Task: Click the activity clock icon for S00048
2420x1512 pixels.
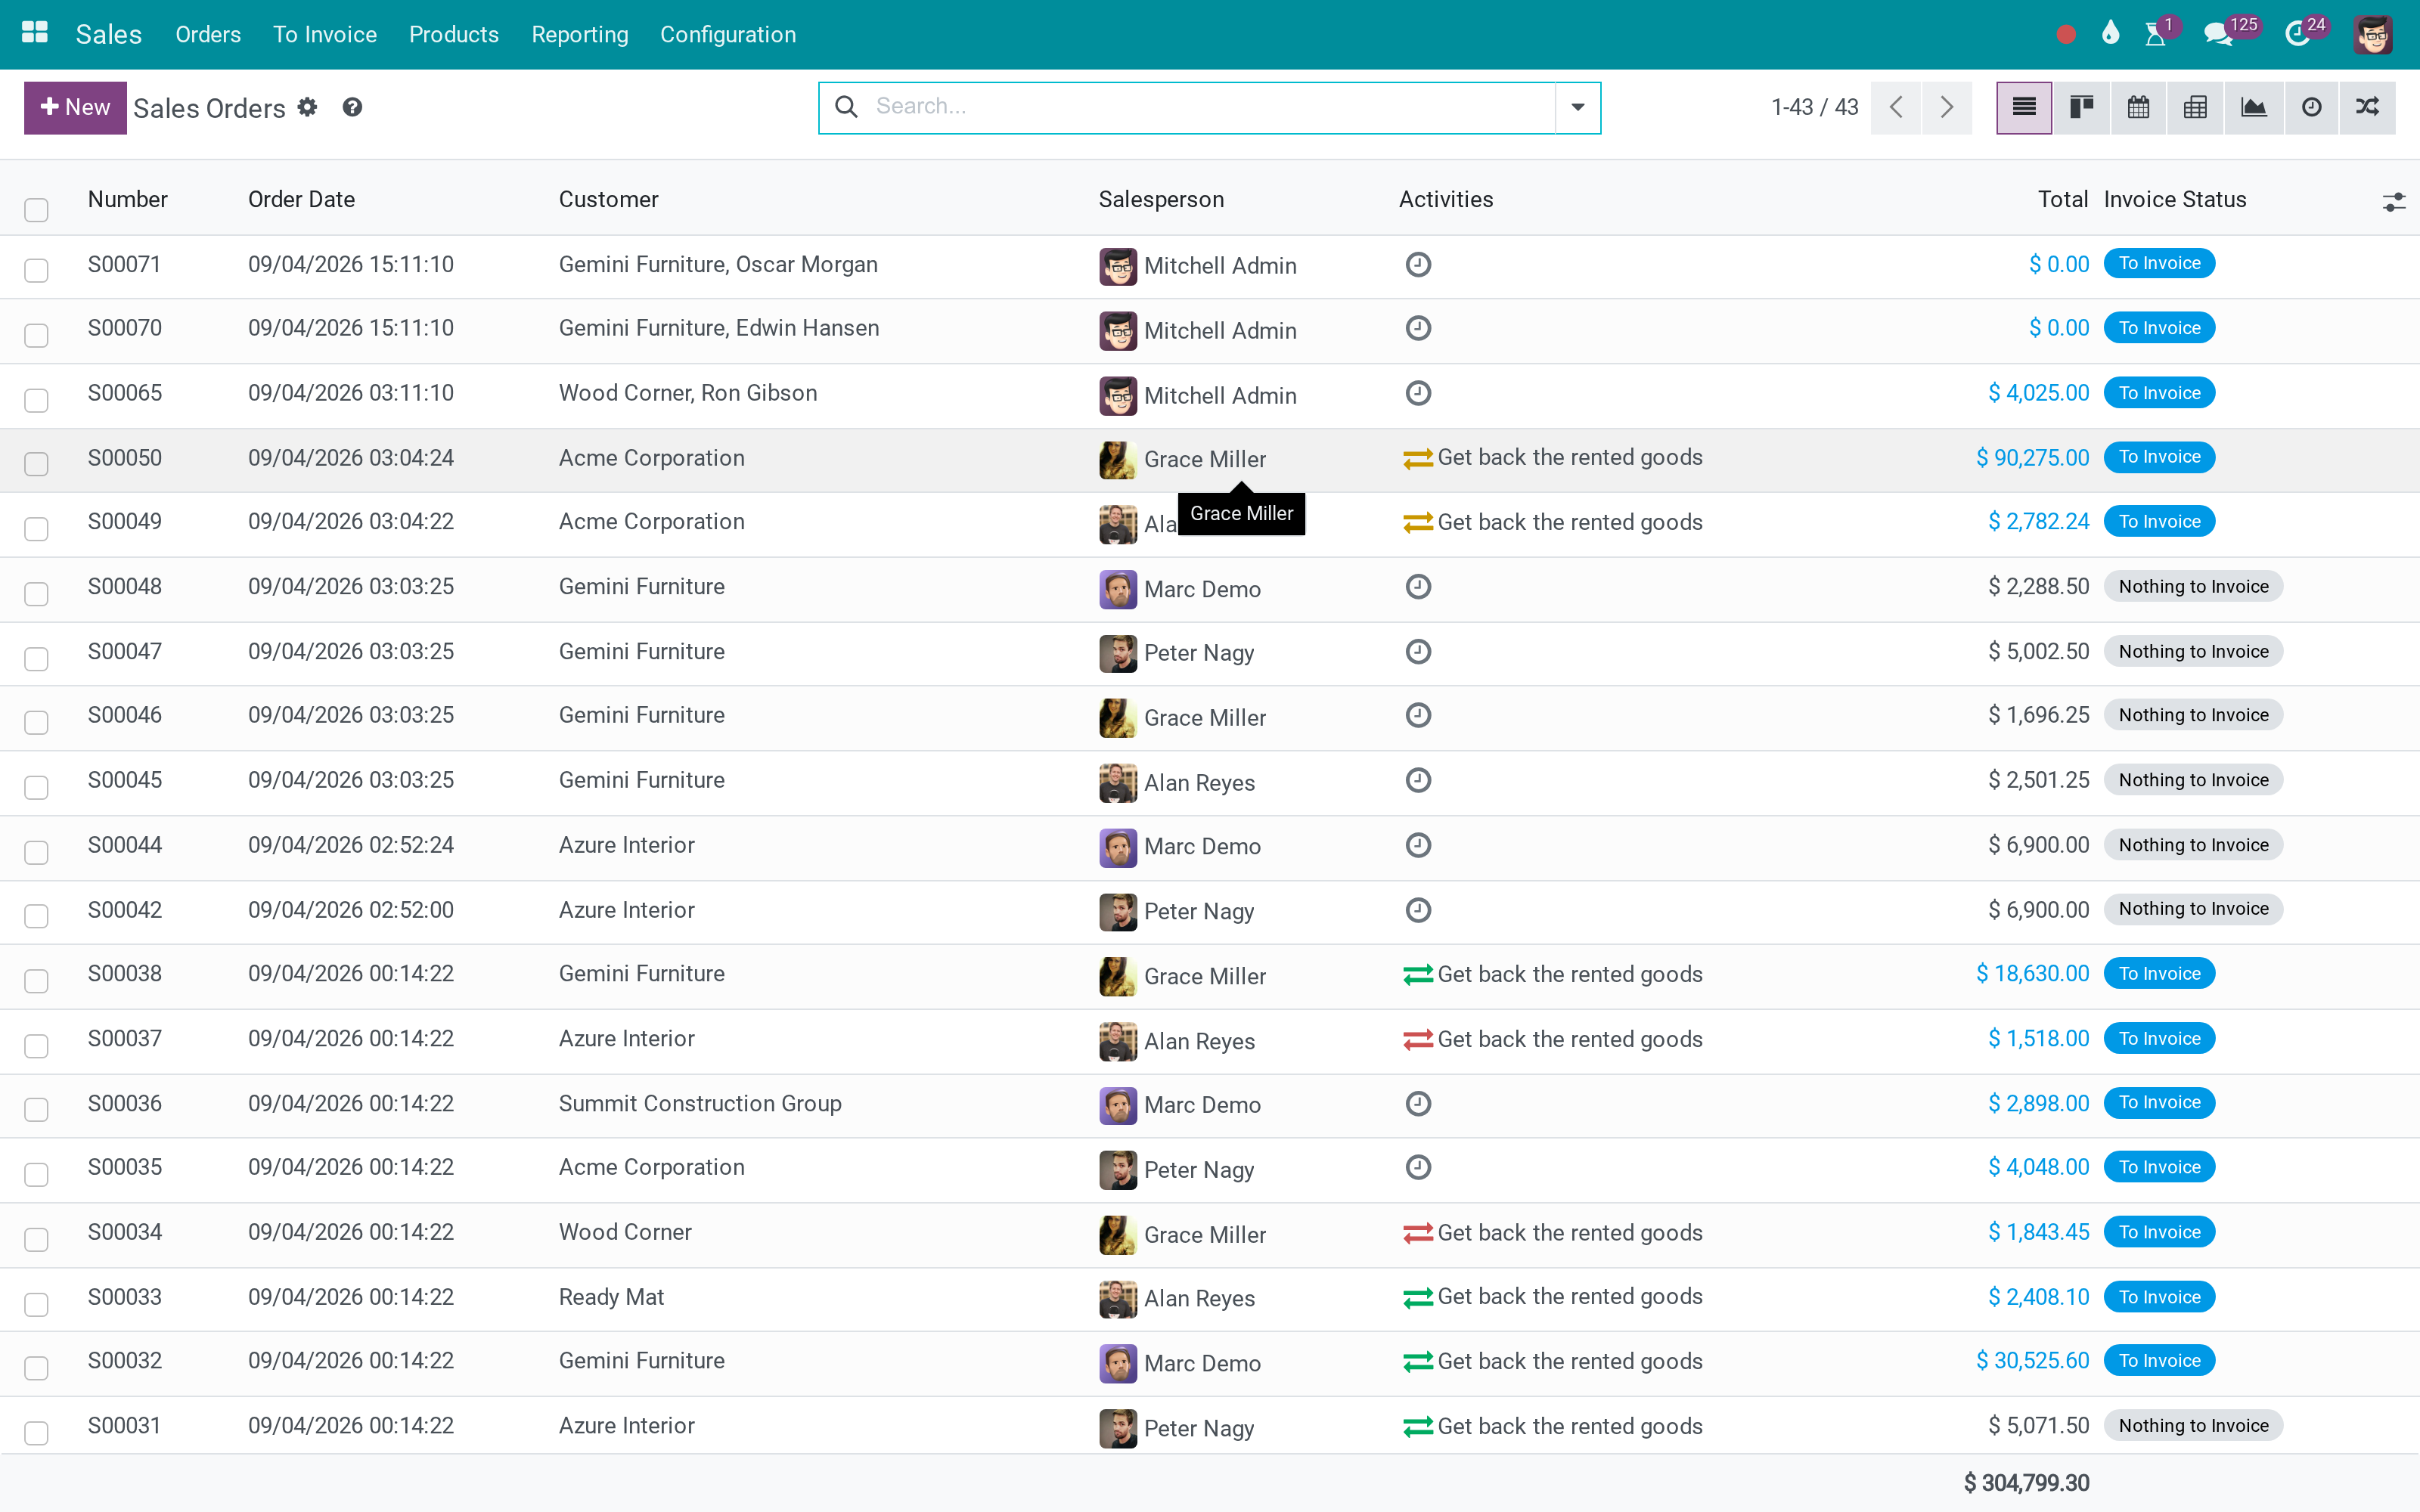Action: tap(1418, 586)
